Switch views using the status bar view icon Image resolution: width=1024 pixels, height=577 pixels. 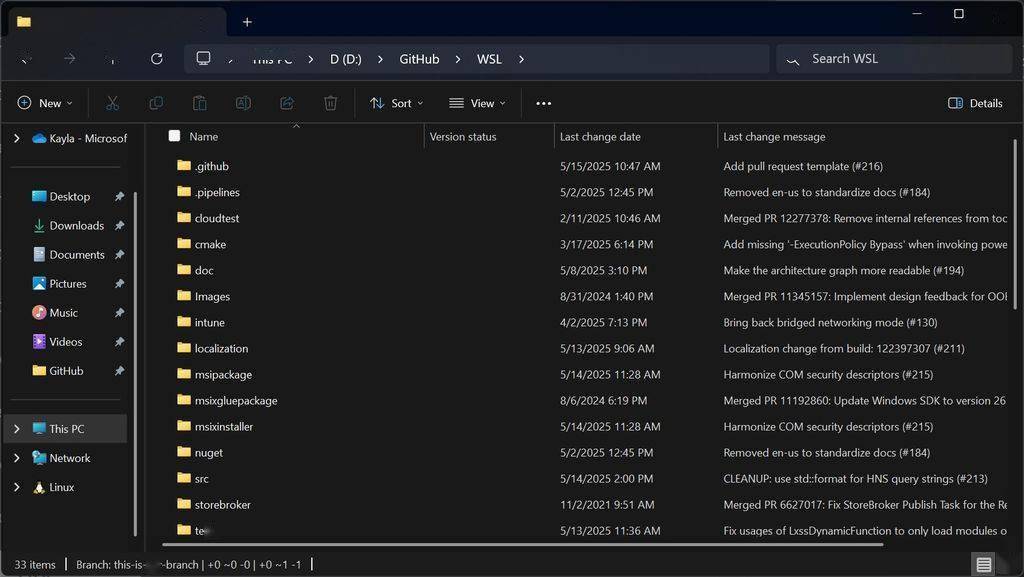(x=983, y=564)
